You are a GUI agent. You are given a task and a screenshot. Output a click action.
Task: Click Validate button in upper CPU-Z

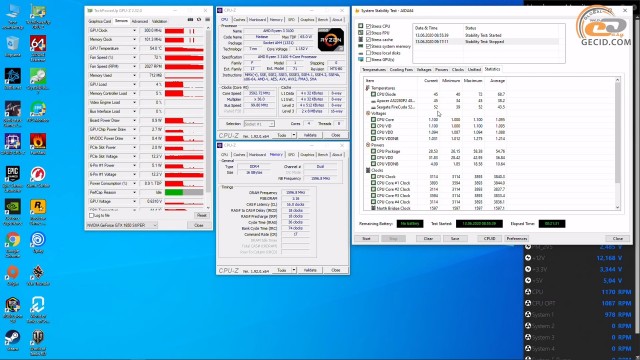click(x=310, y=135)
